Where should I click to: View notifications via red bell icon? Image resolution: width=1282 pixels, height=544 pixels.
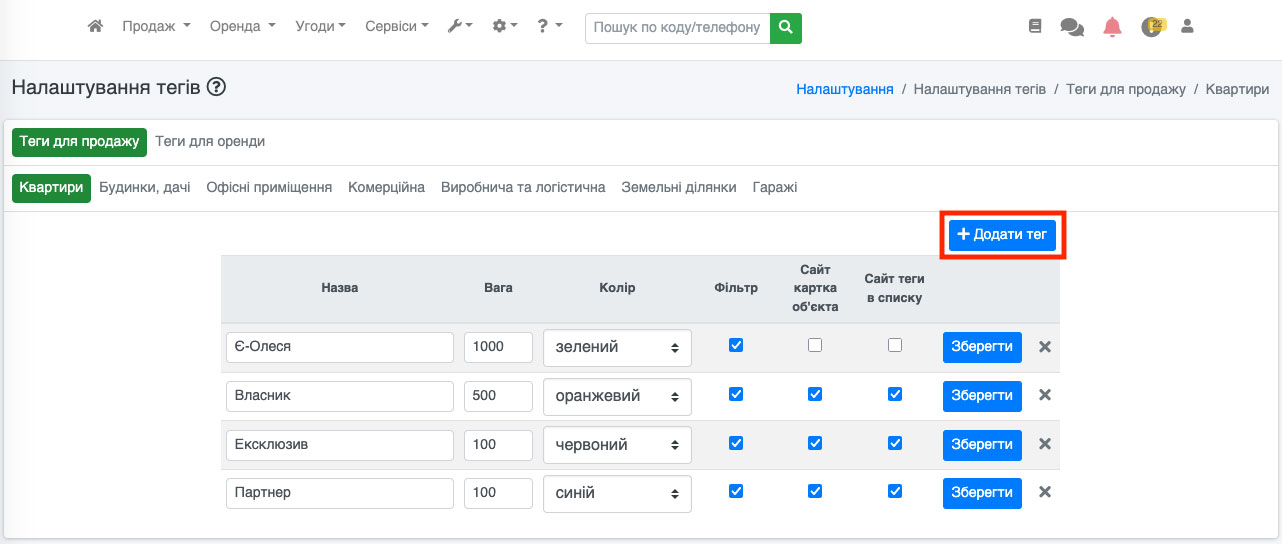pyautogui.click(x=1112, y=27)
